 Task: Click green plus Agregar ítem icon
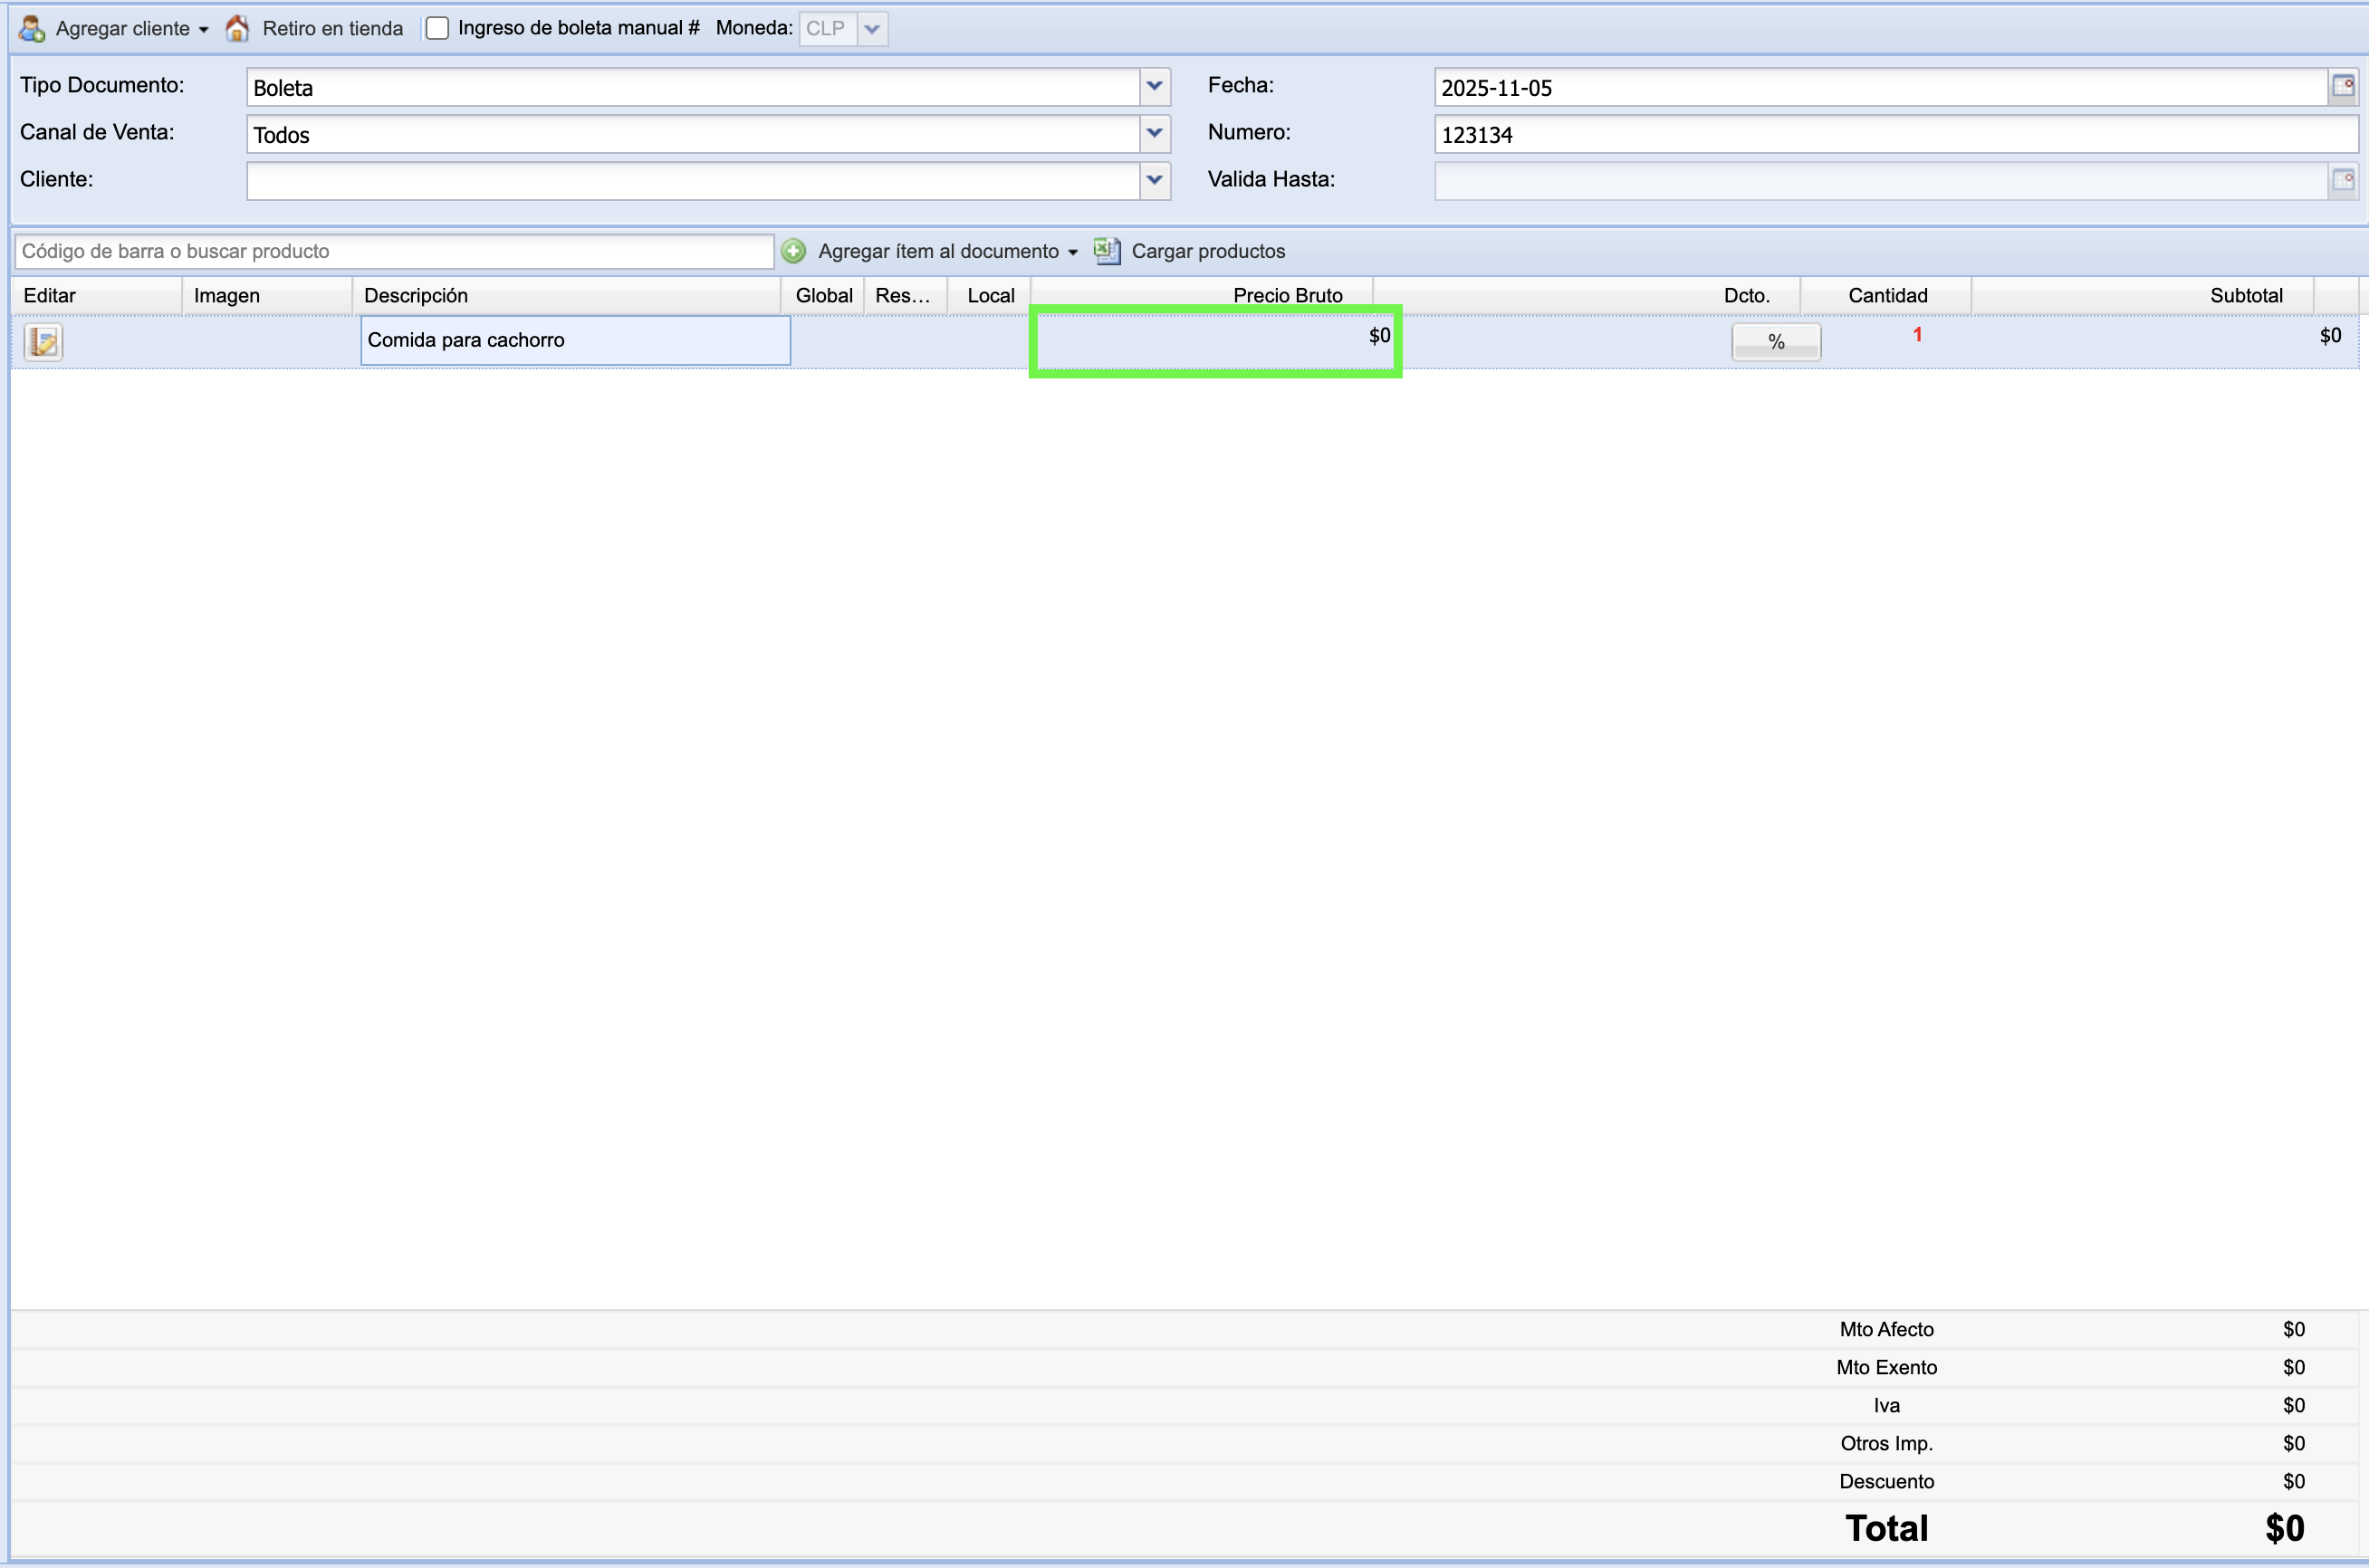coord(793,251)
